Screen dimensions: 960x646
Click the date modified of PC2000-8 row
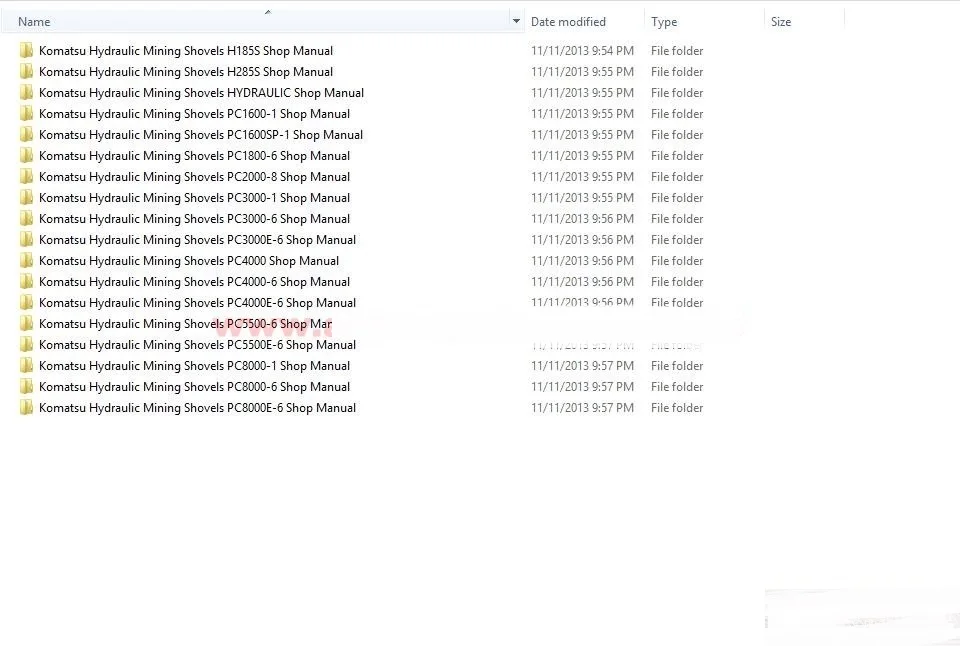coord(582,177)
